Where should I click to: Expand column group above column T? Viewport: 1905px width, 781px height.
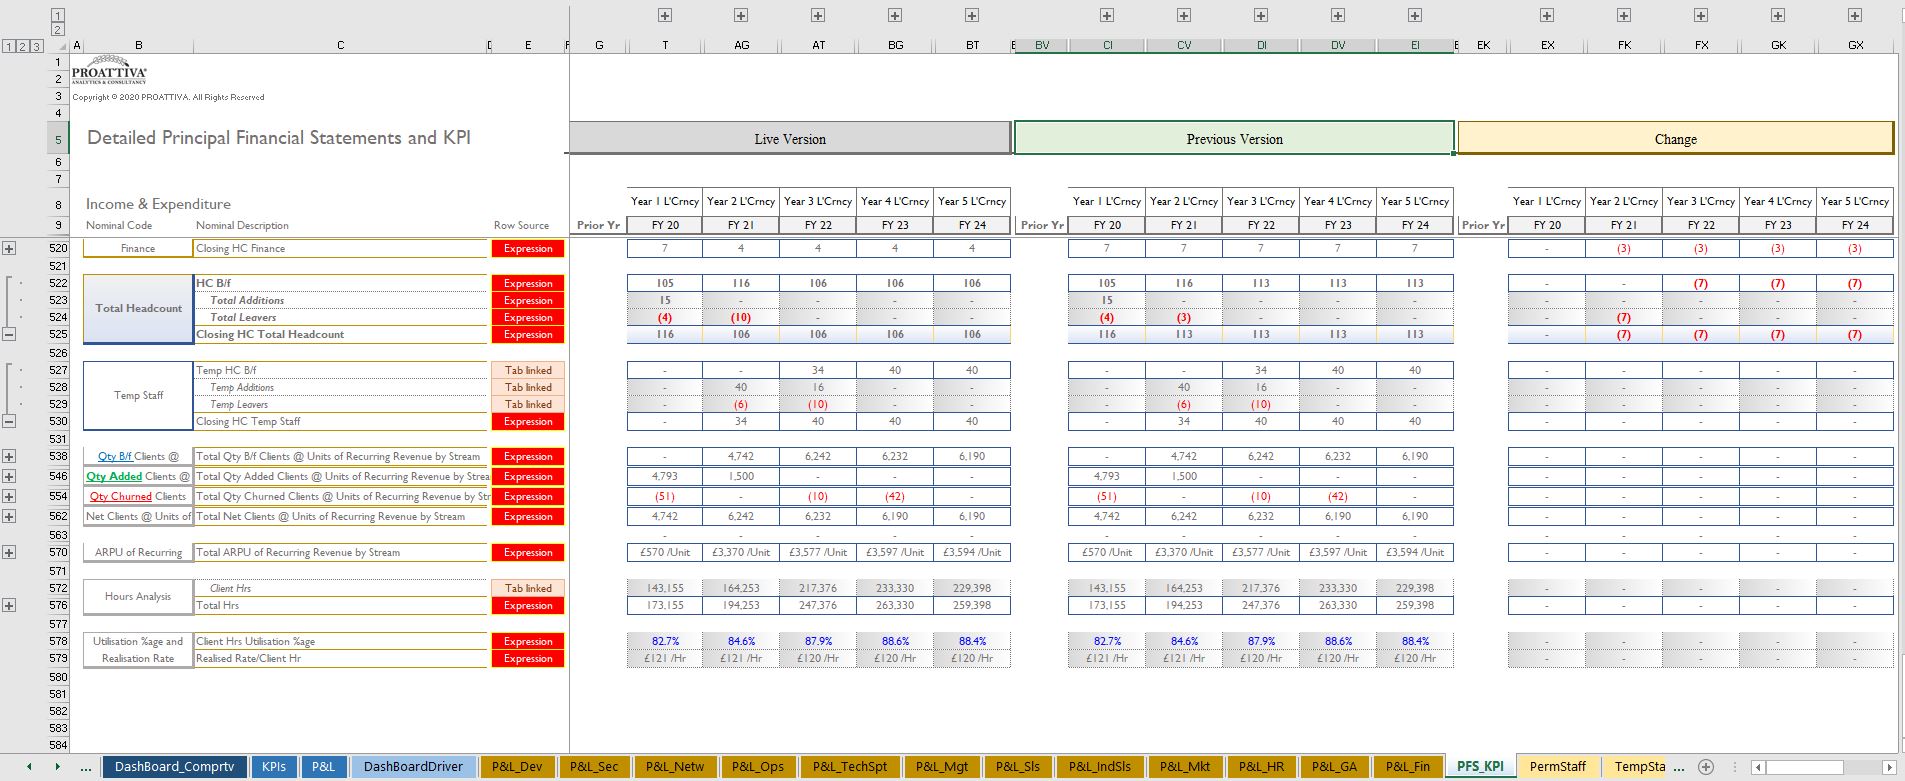(x=665, y=15)
